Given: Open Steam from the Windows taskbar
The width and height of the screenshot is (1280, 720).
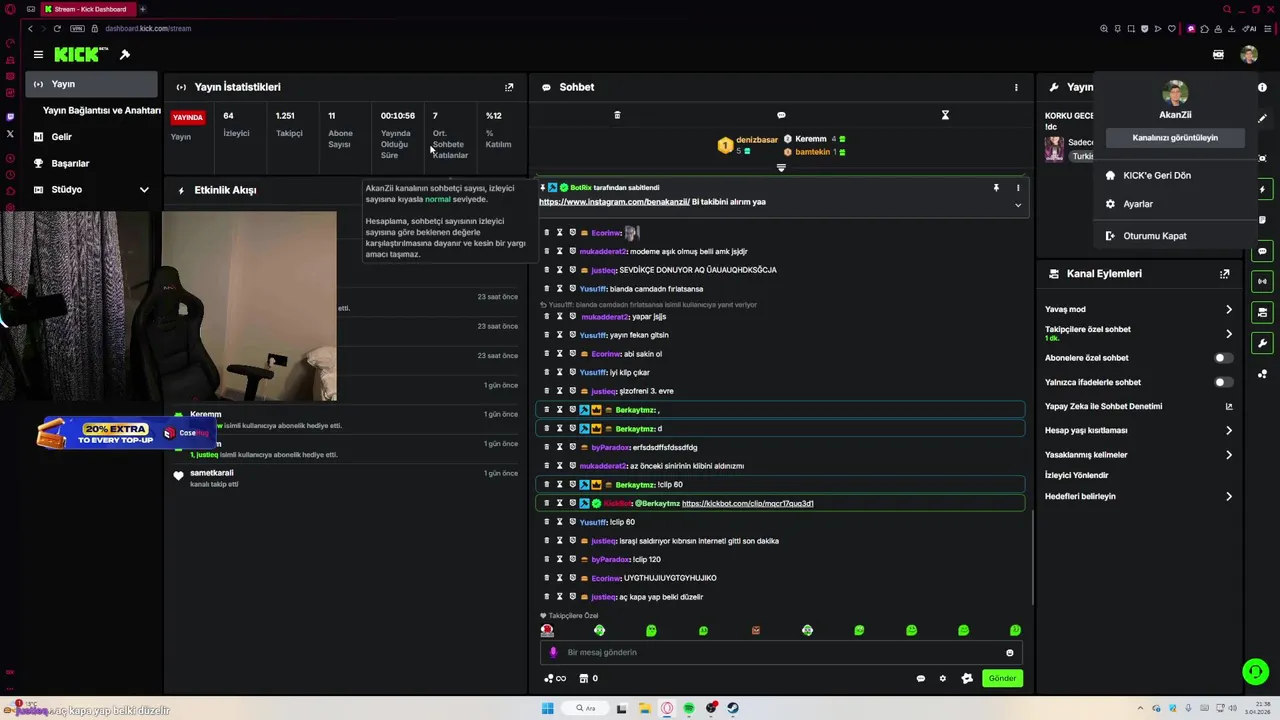Looking at the screenshot, I should point(733,708).
